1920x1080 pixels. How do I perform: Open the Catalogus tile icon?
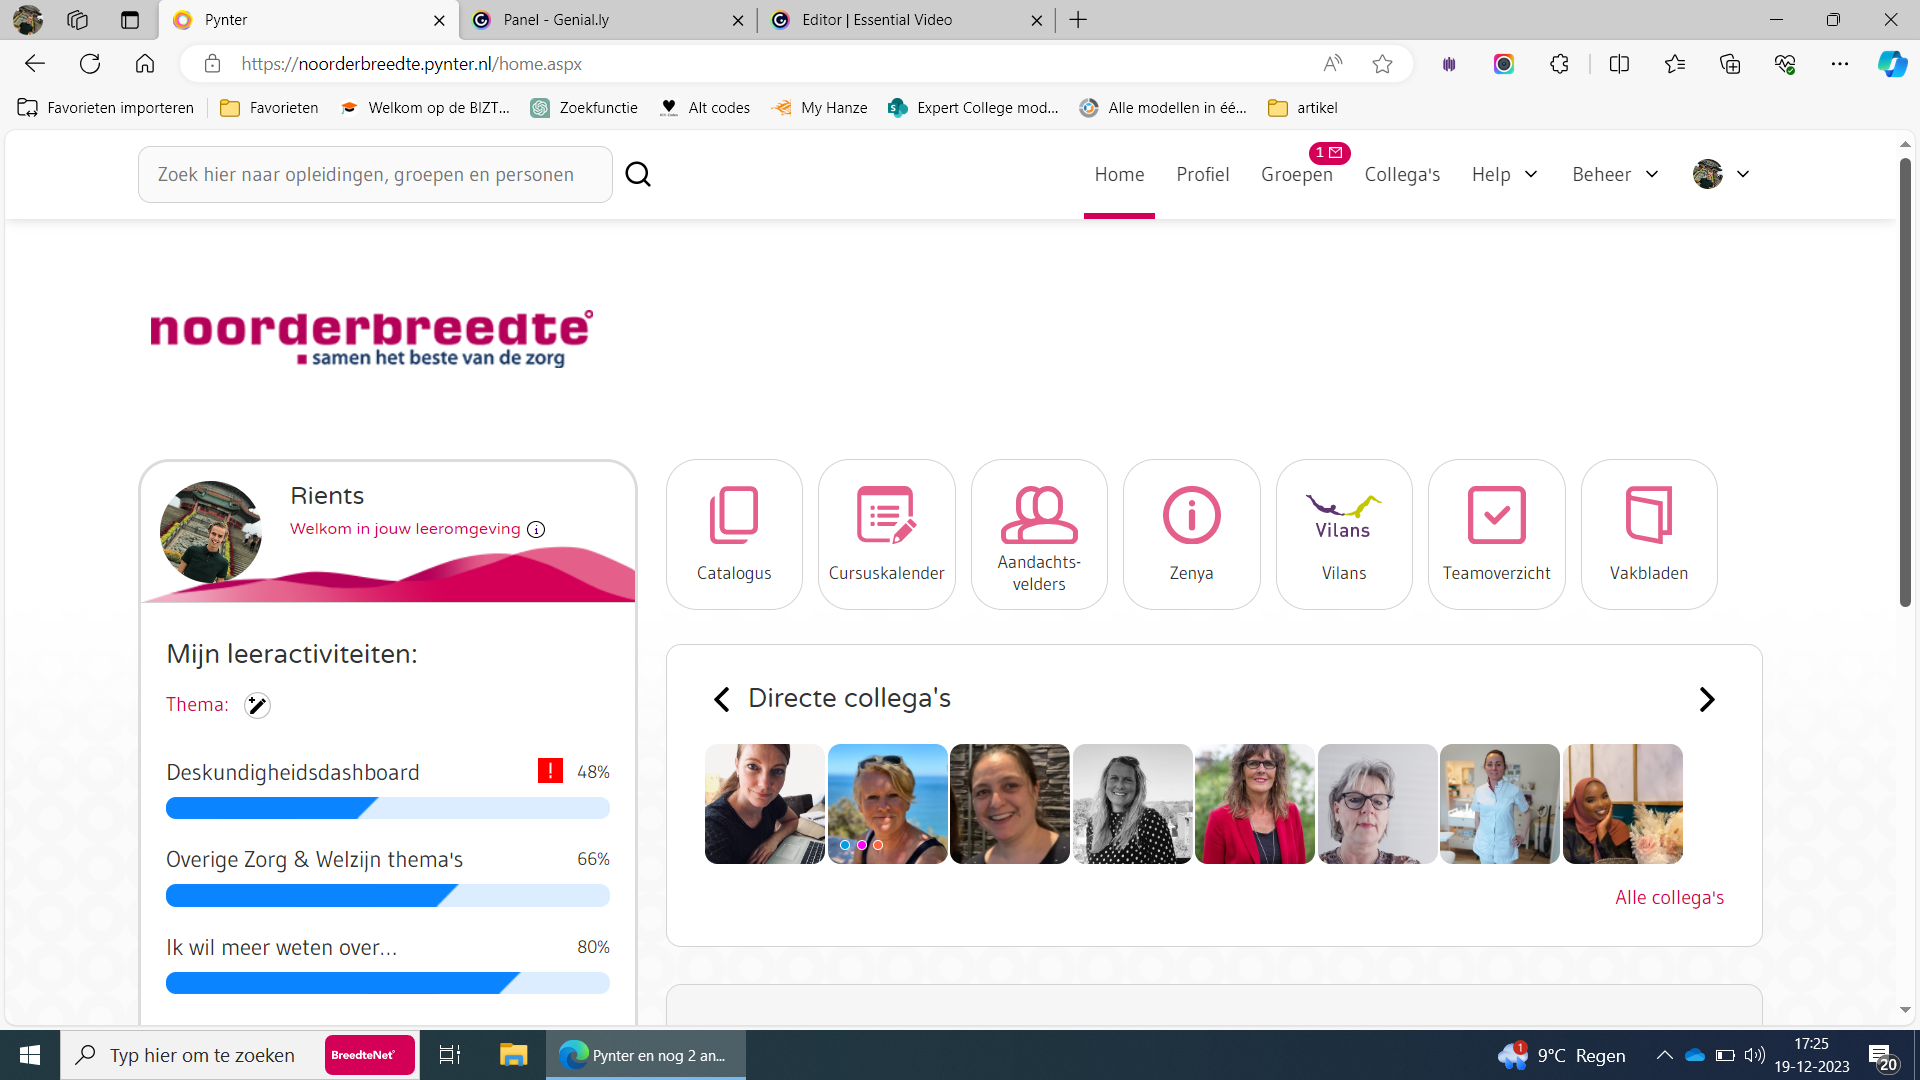pyautogui.click(x=734, y=515)
